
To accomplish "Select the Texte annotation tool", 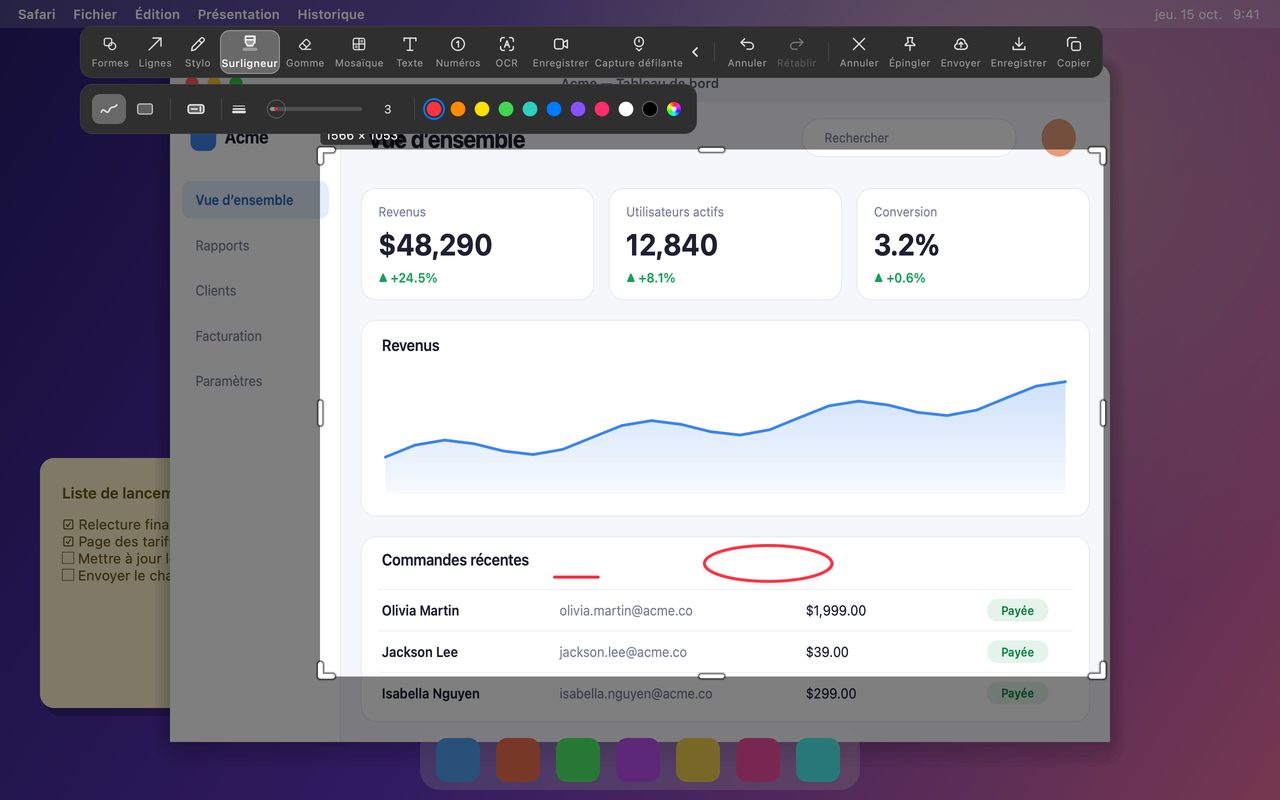I will click(x=410, y=51).
